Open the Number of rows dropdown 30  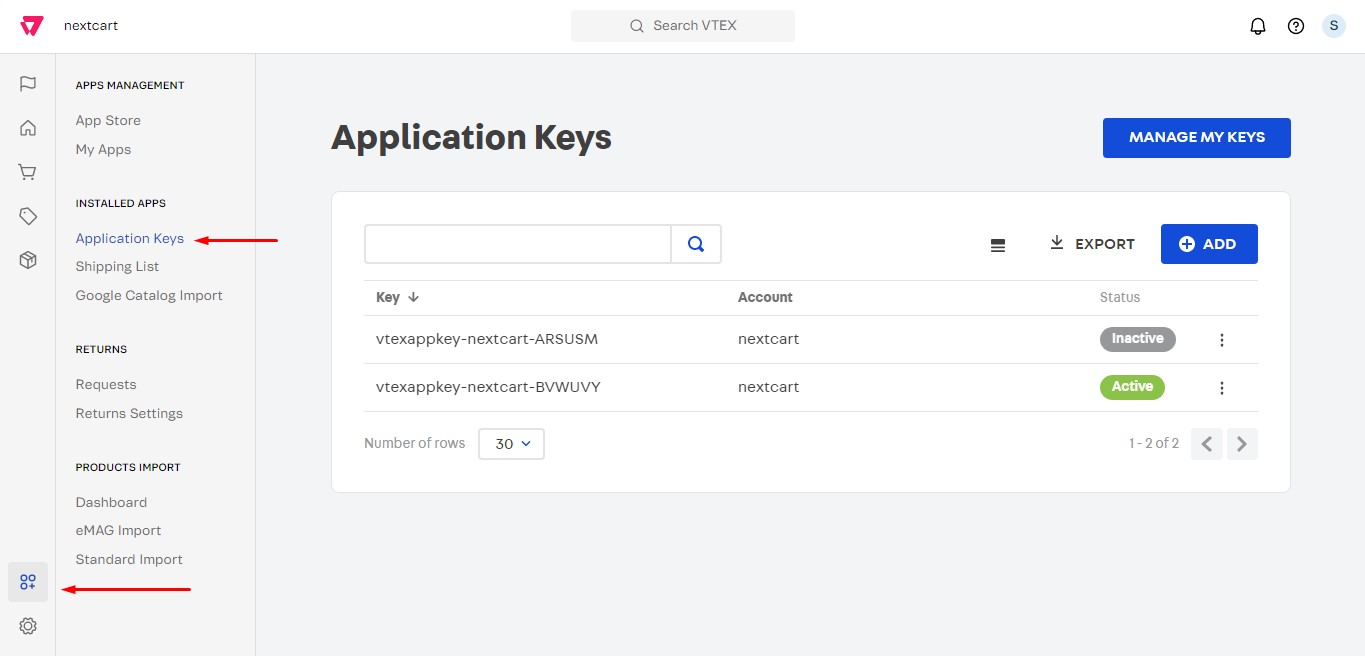pyautogui.click(x=511, y=444)
